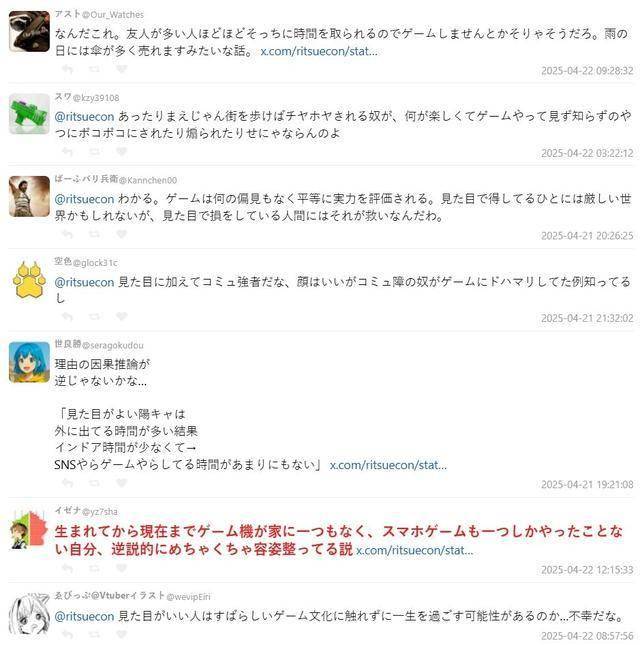Open the green water gun avatar
Screen dimensions: 640x645
point(29,114)
